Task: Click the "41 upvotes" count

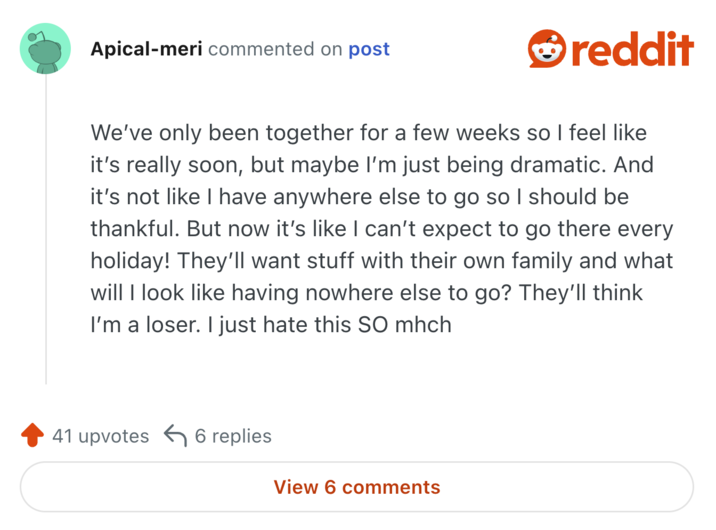Action: pos(100,436)
